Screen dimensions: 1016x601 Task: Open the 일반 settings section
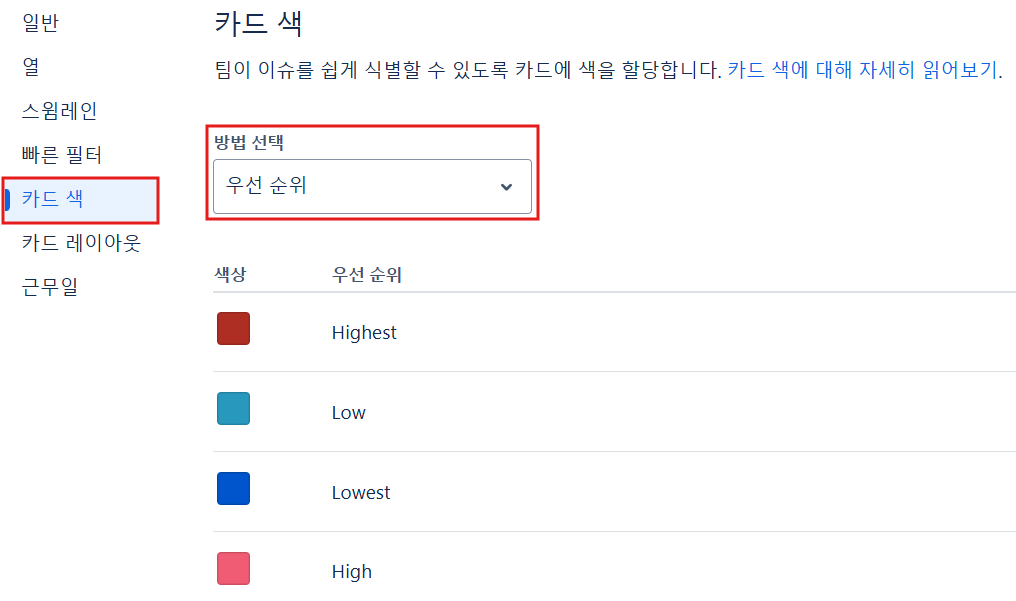(40, 23)
